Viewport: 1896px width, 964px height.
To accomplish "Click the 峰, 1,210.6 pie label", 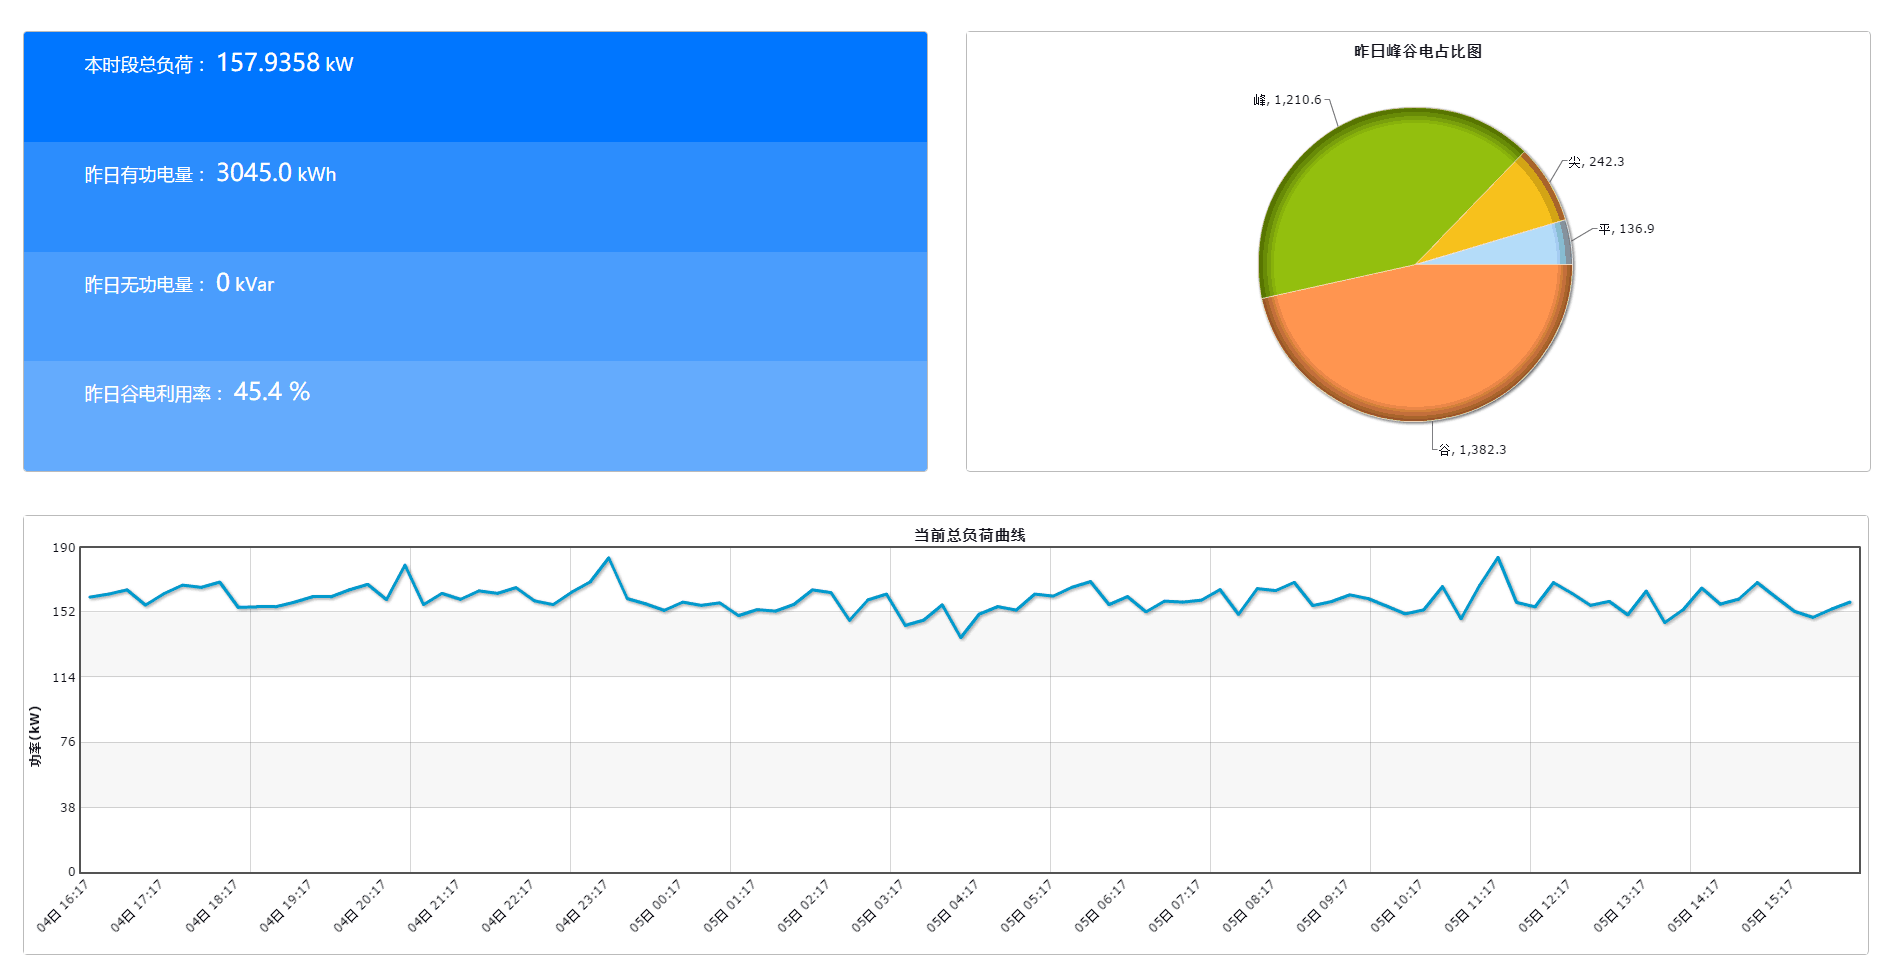I will 1287,100.
